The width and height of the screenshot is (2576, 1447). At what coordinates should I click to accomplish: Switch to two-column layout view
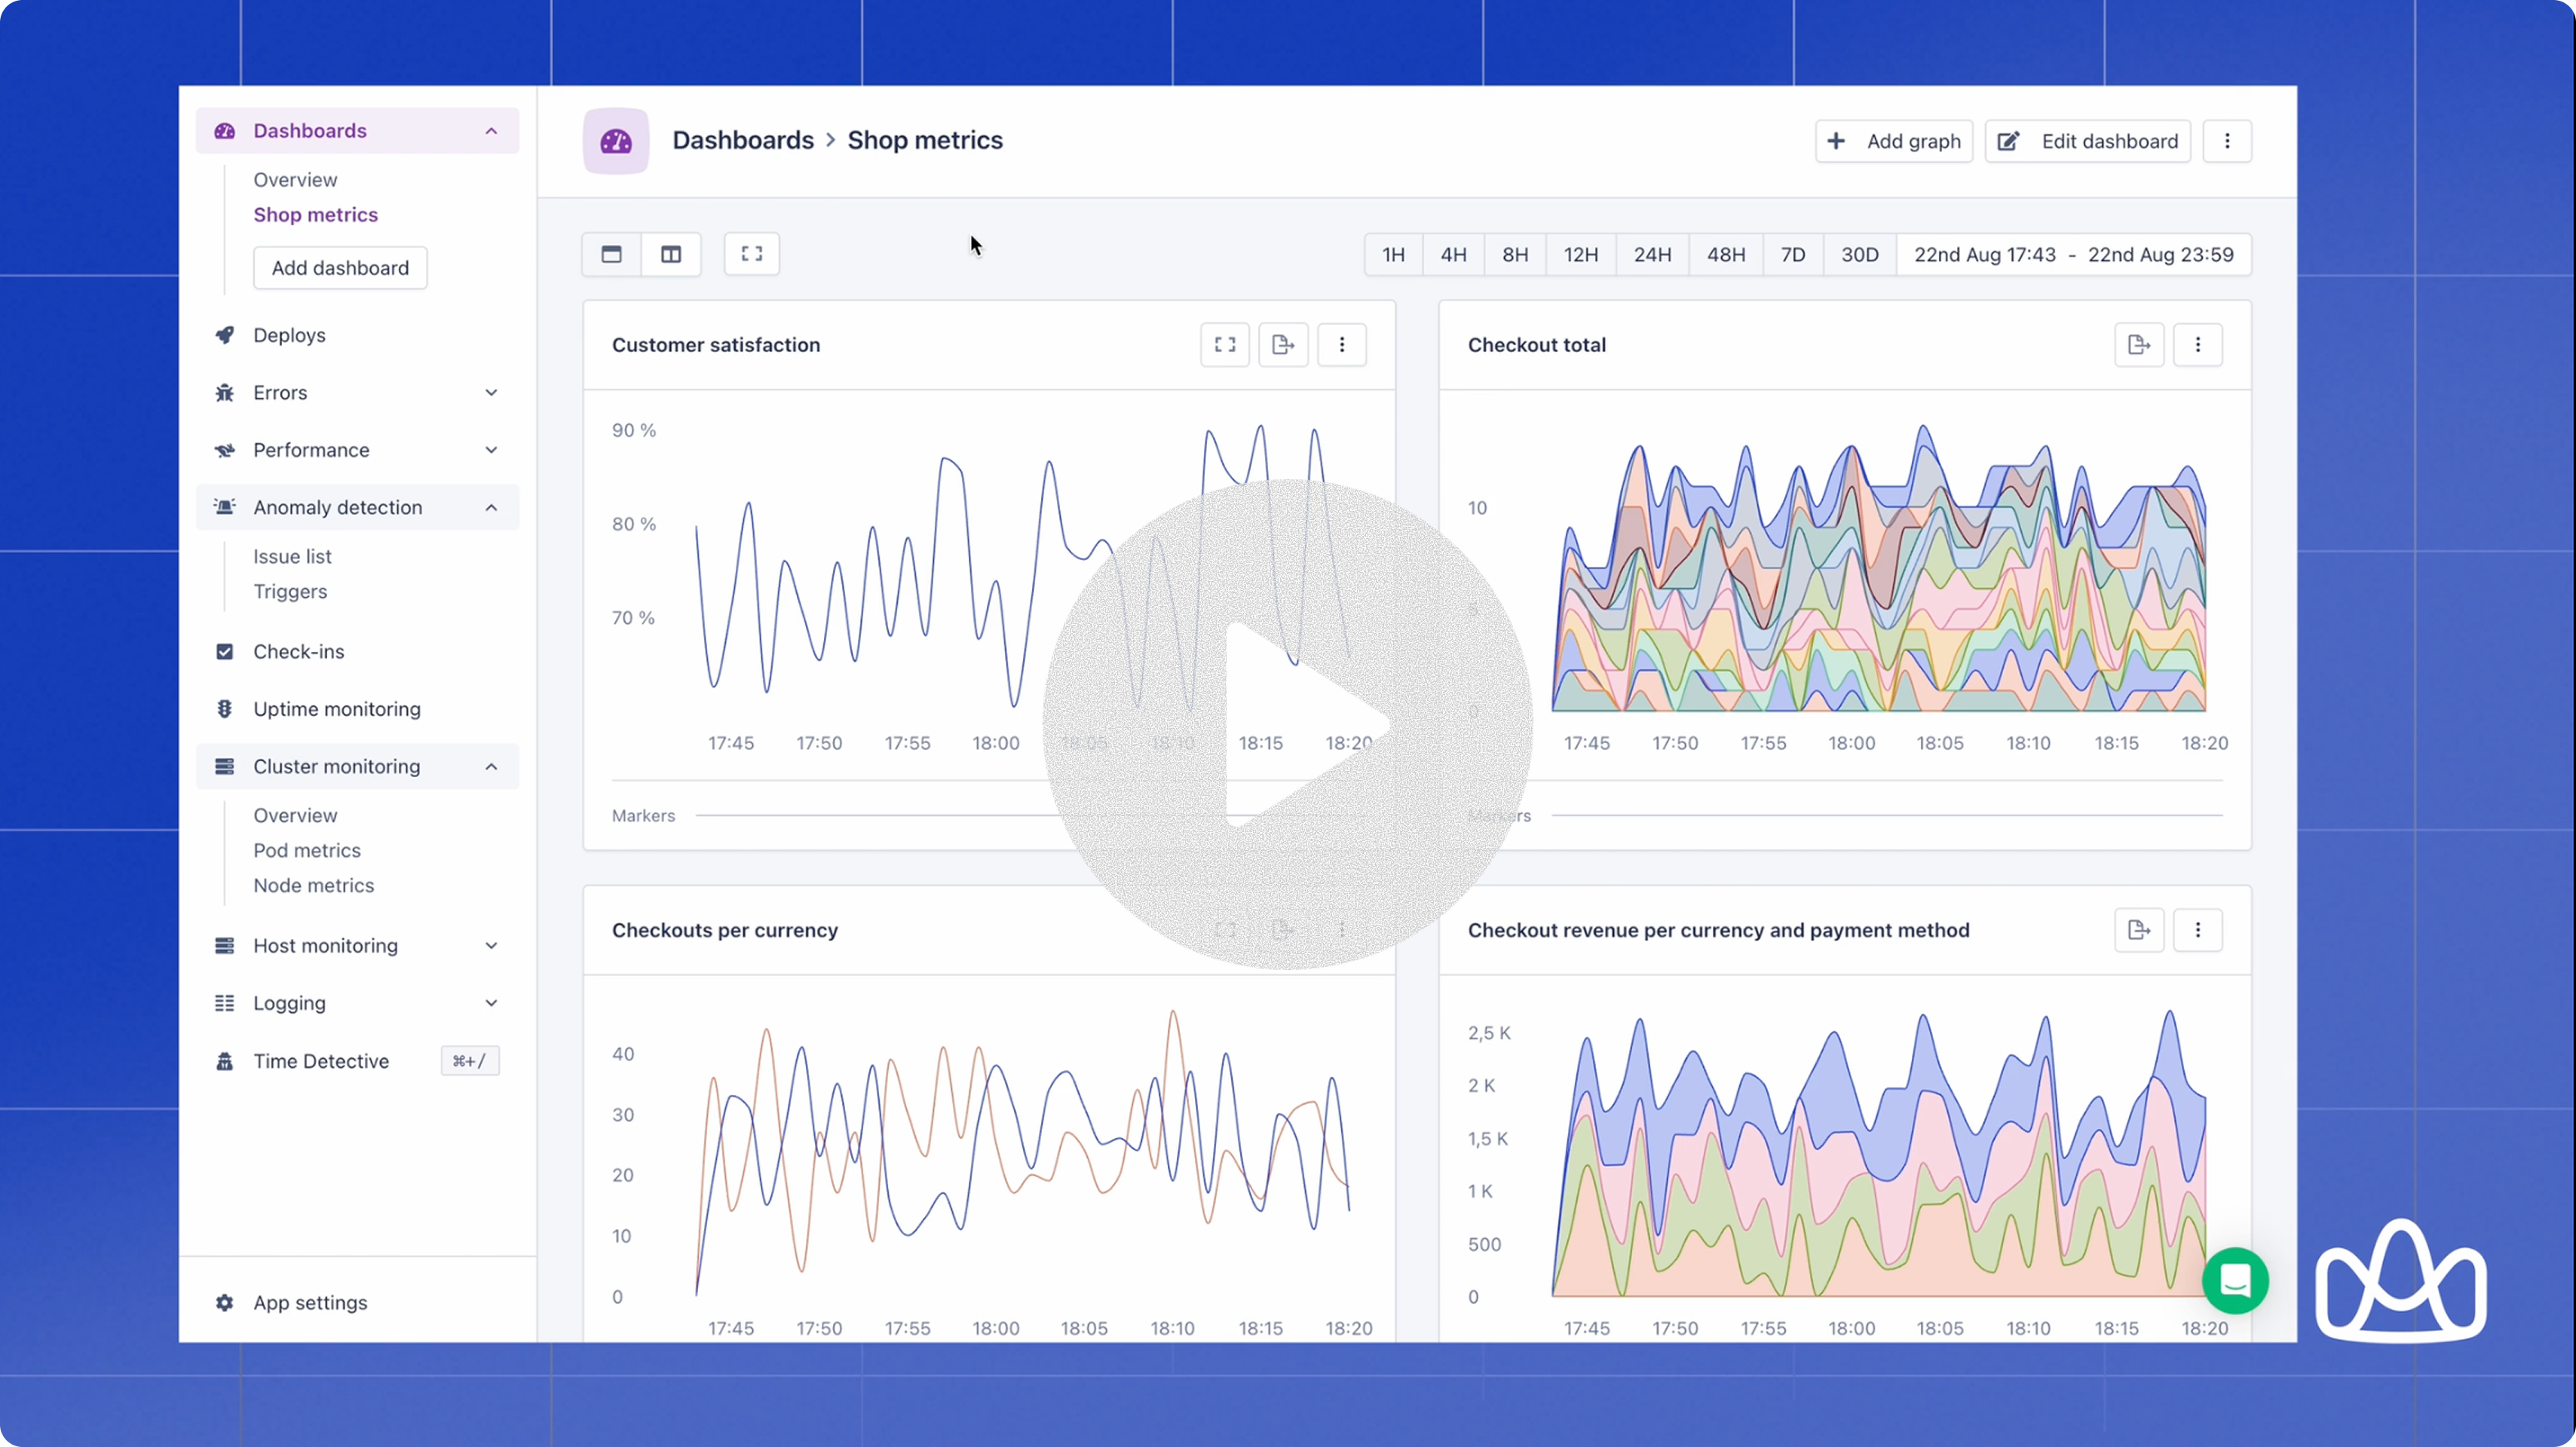click(671, 254)
